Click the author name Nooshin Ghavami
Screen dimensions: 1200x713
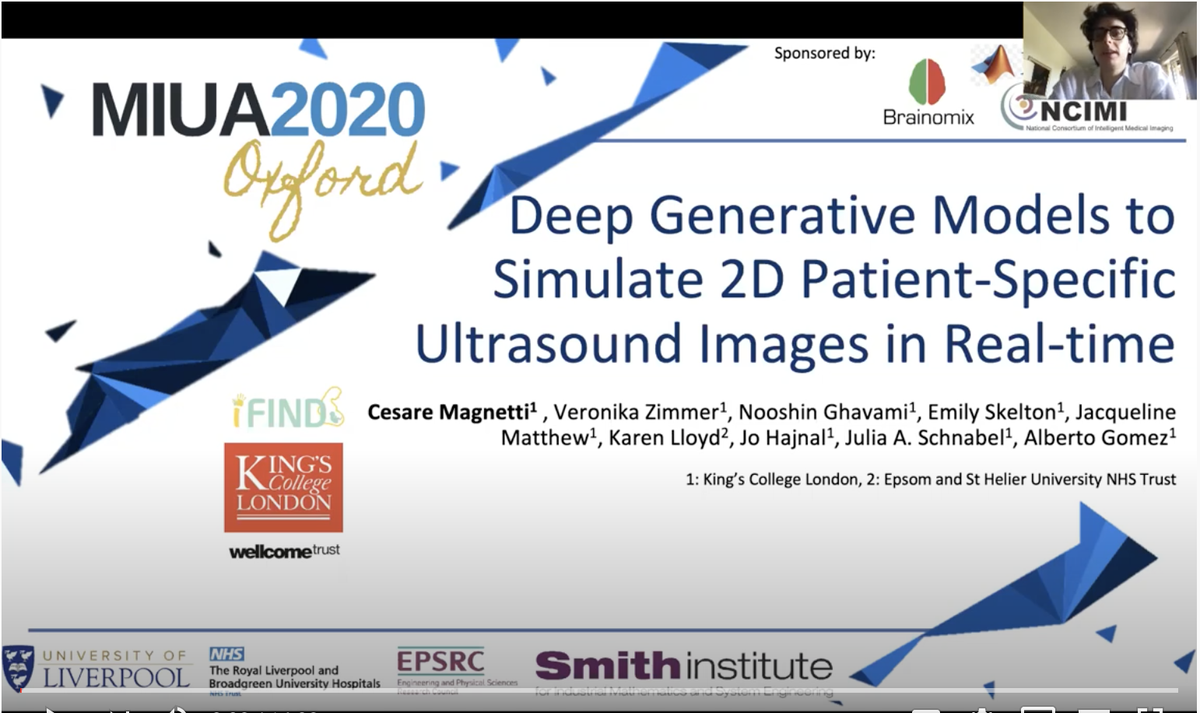point(824,411)
